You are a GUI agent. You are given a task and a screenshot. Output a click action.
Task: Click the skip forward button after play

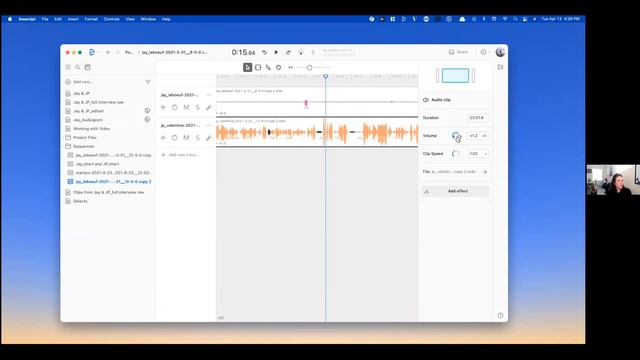[288, 52]
